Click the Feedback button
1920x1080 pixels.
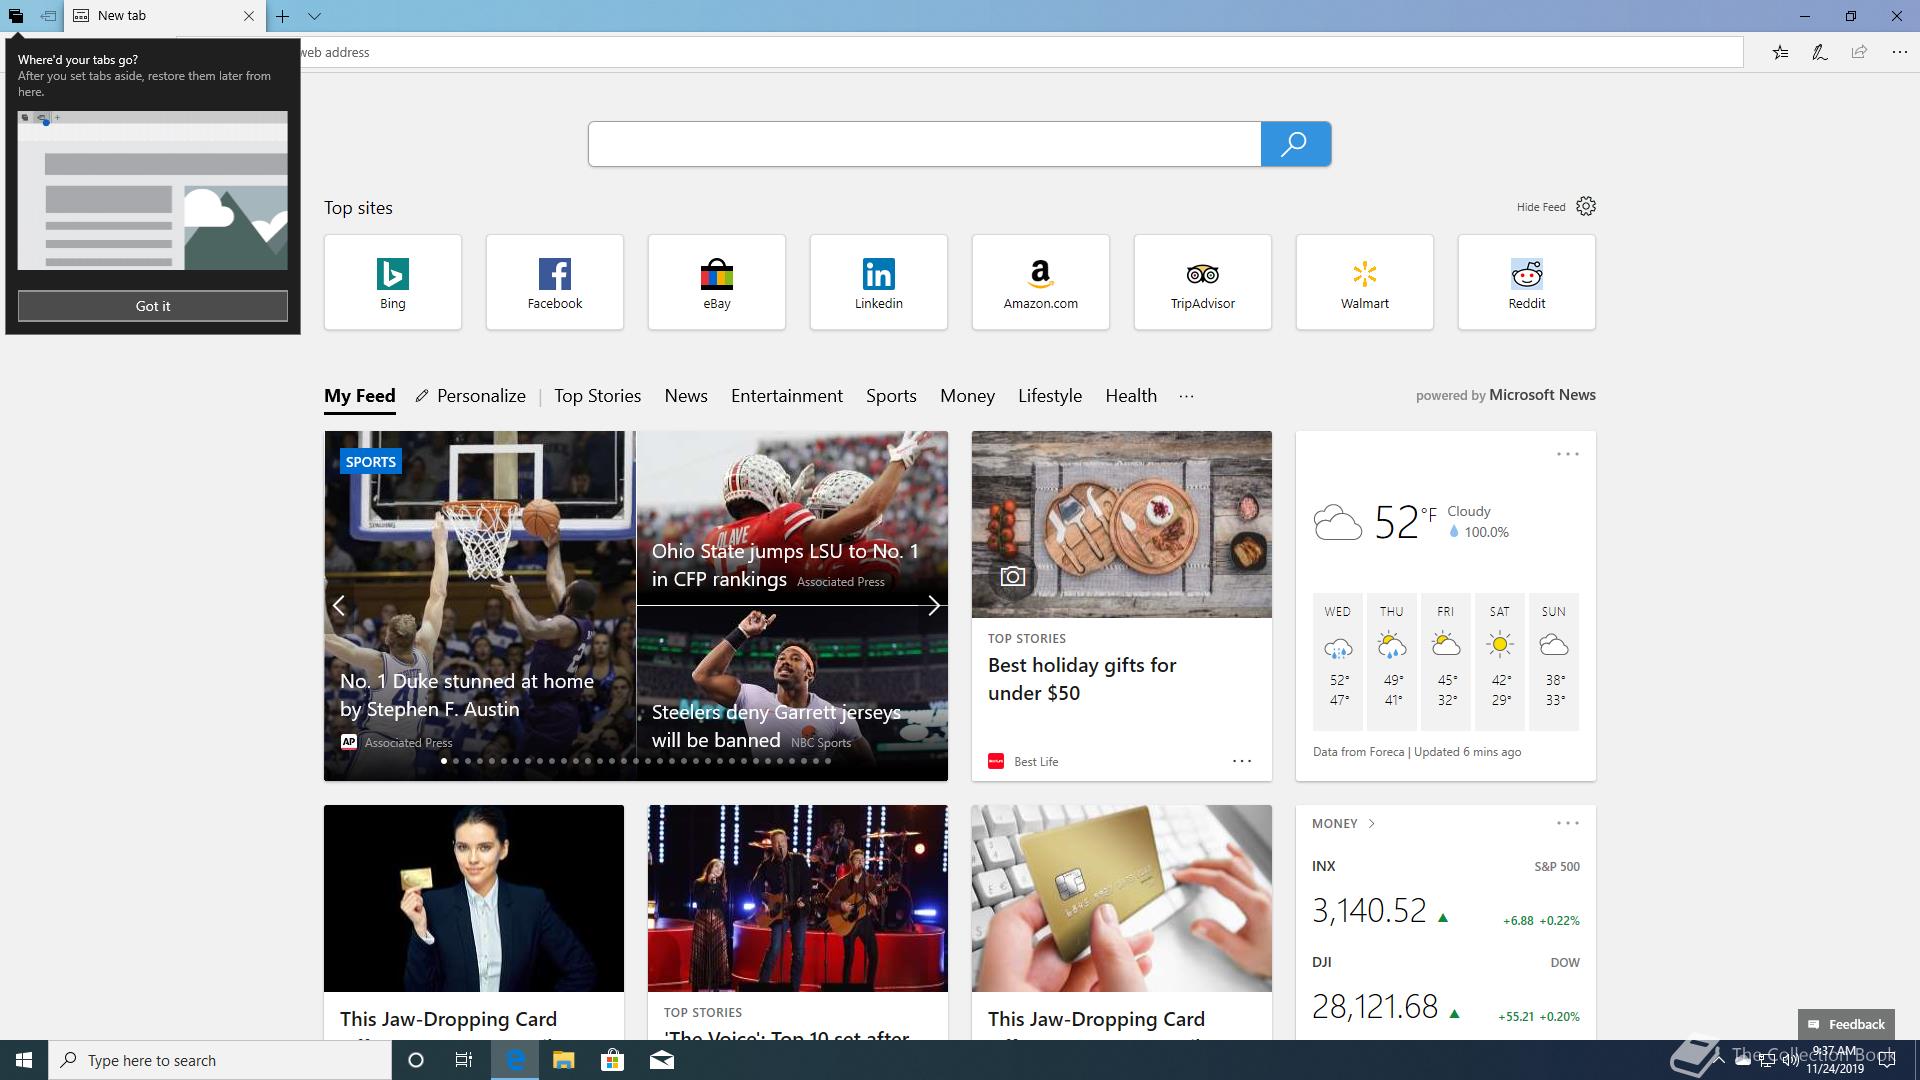[x=1846, y=1024]
